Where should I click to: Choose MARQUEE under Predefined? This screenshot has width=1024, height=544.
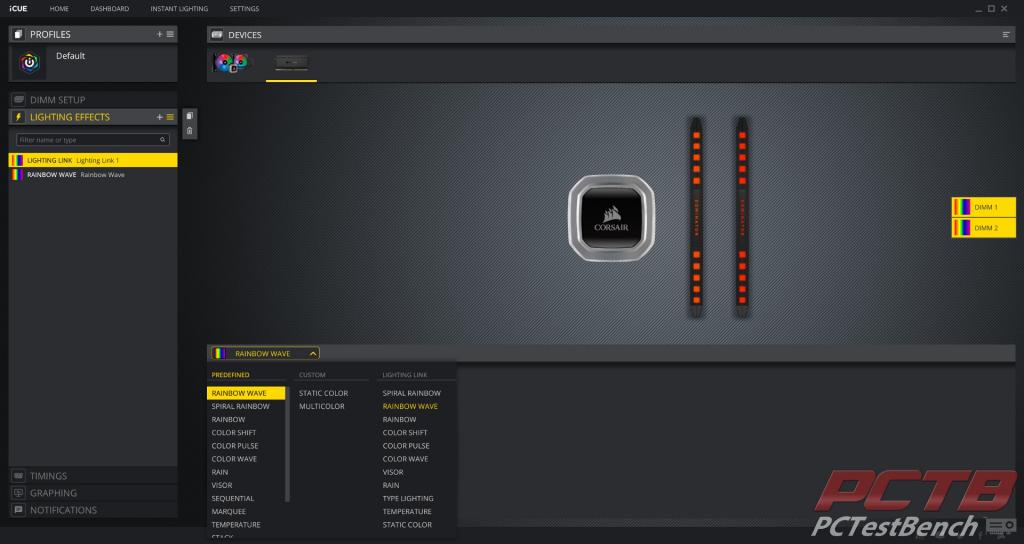(x=229, y=511)
